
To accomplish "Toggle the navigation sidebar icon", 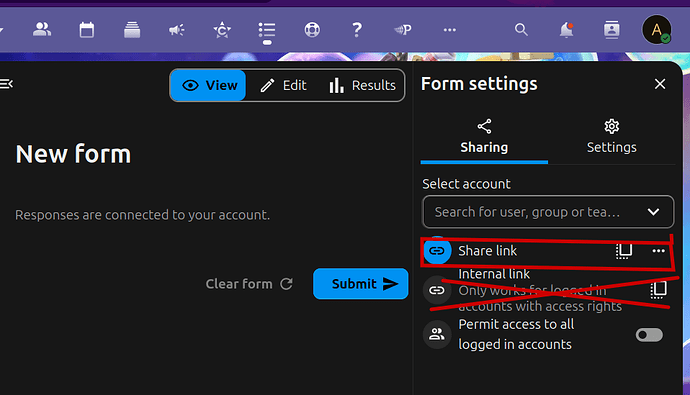I will (x=7, y=84).
